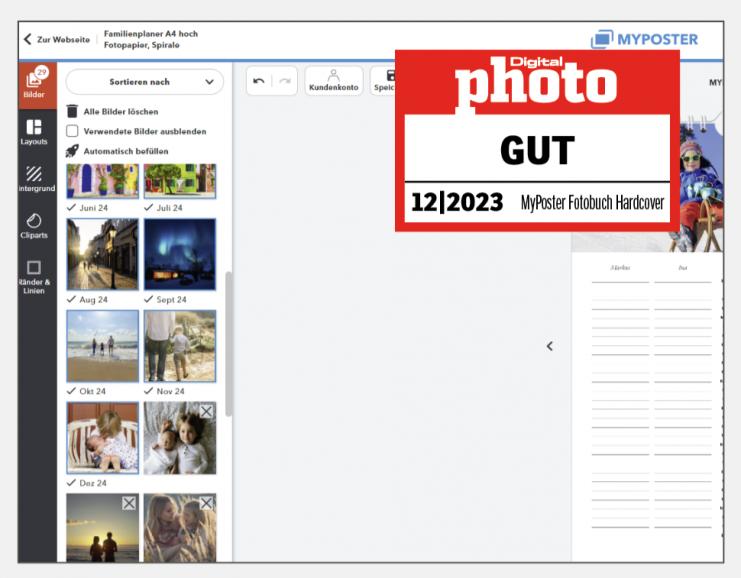Remove the two-children photo via X
The width and height of the screenshot is (741, 578).
click(206, 412)
